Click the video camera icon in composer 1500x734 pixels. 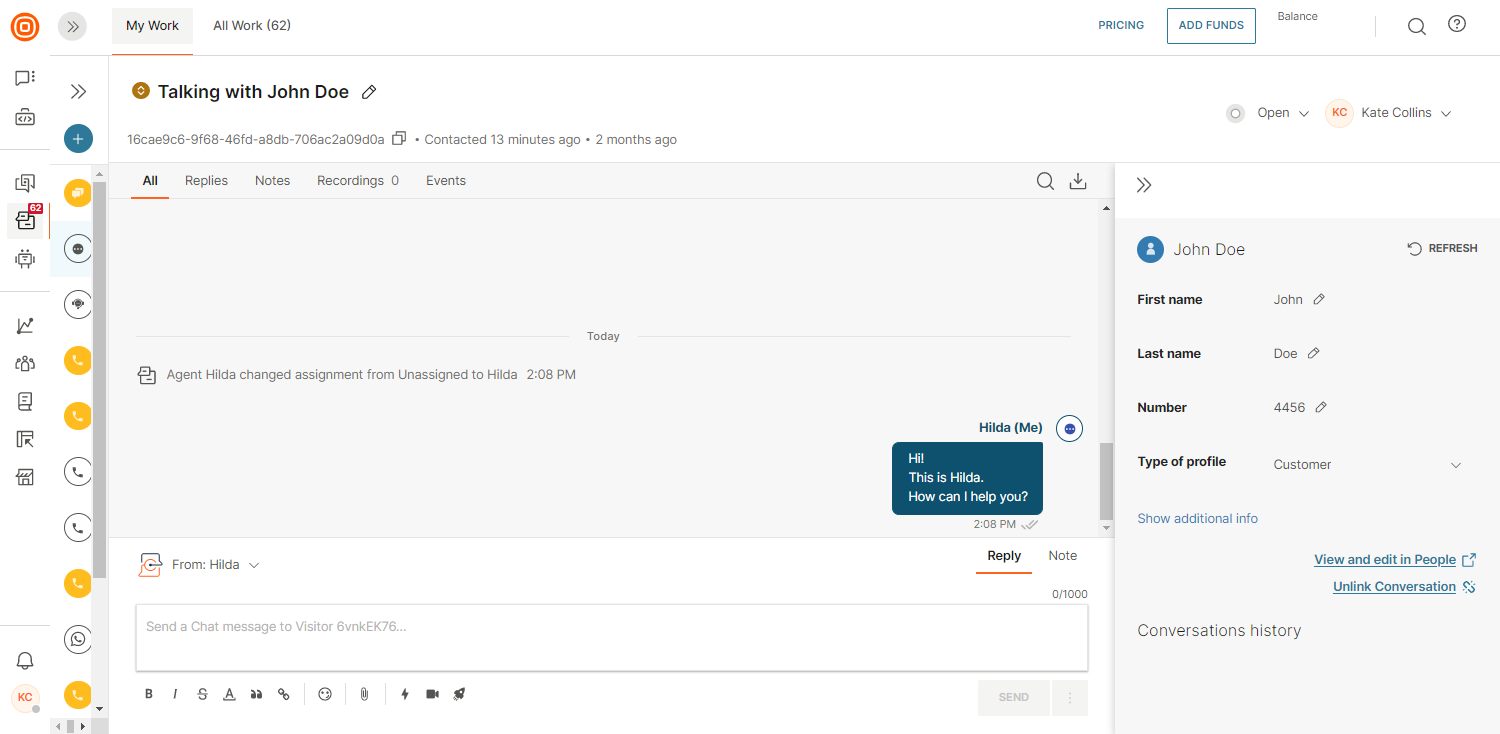[432, 694]
